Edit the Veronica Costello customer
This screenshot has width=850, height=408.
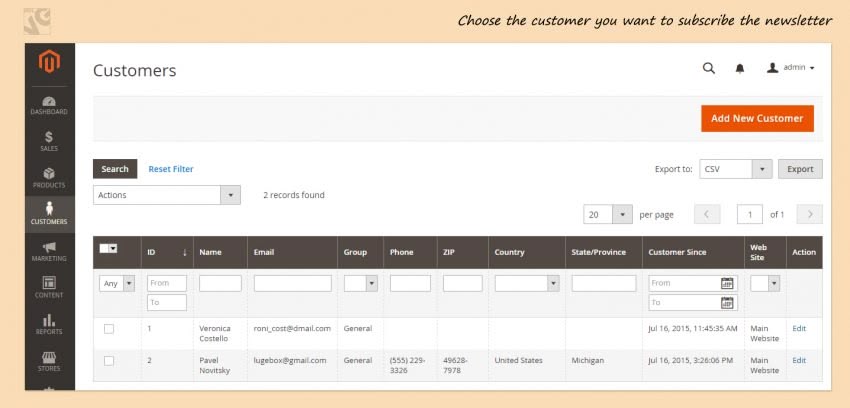[799, 328]
